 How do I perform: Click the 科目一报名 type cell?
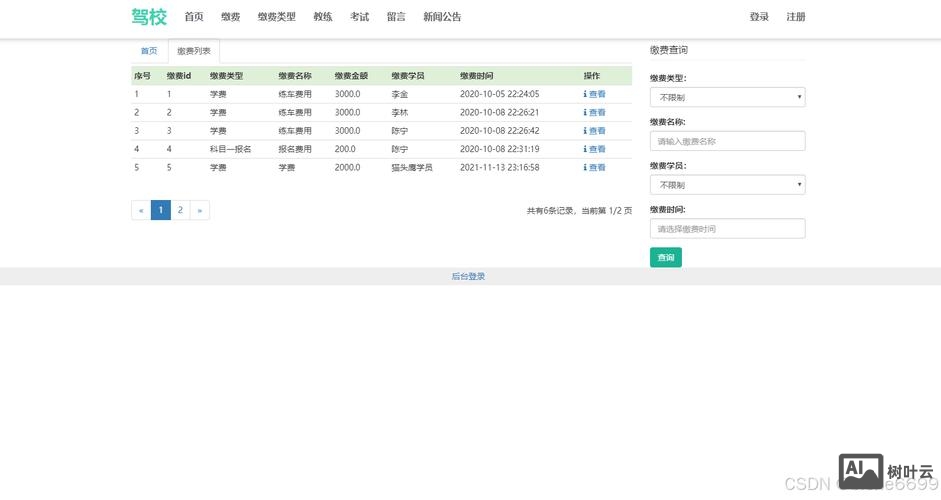pos(230,149)
